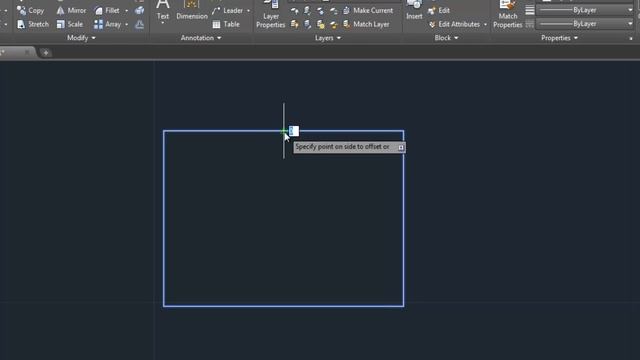The image size is (640, 360).
Task: Click the Offset icon beside Array
Action: [140, 24]
